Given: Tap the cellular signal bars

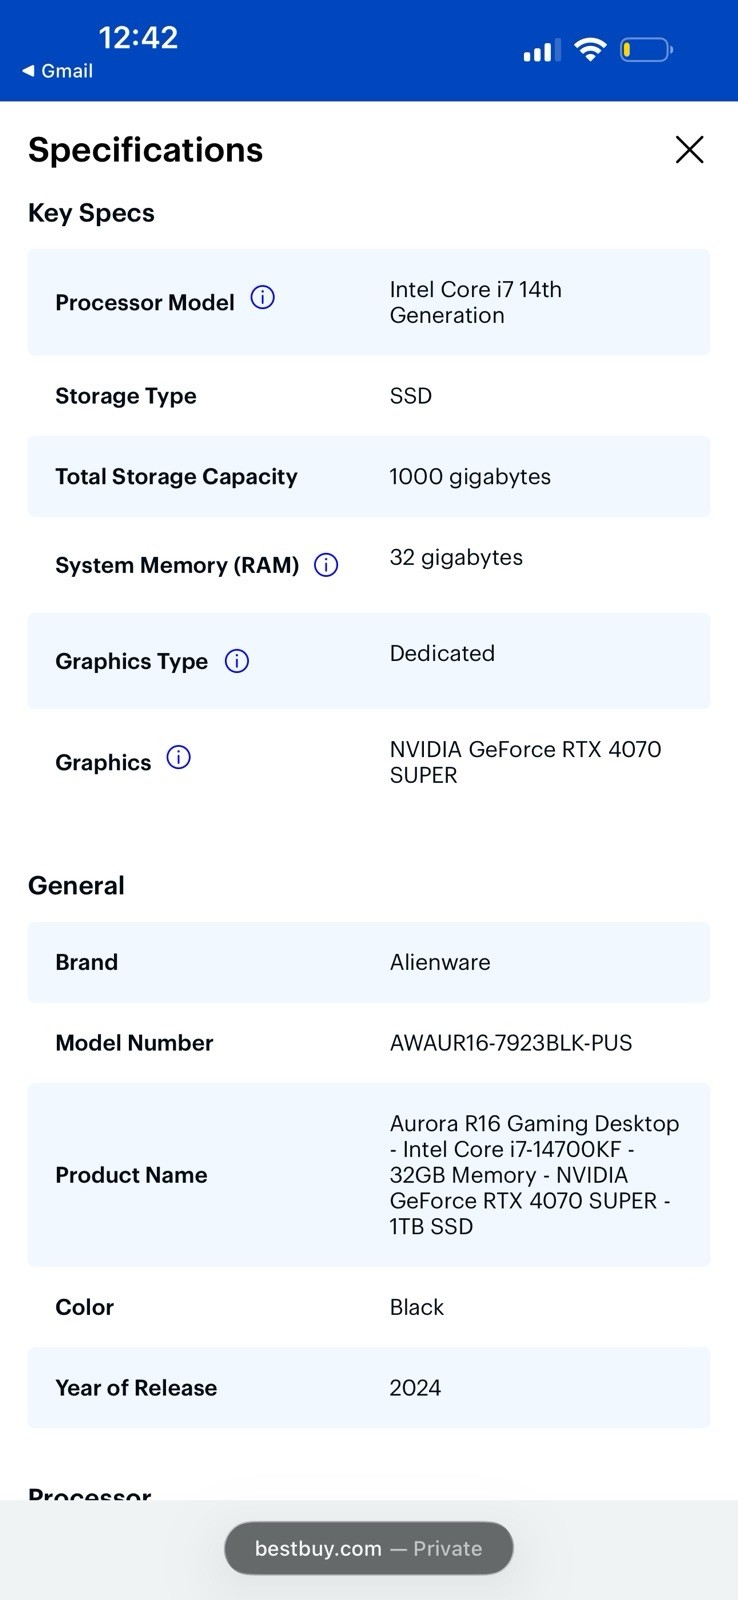Looking at the screenshot, I should [542, 50].
